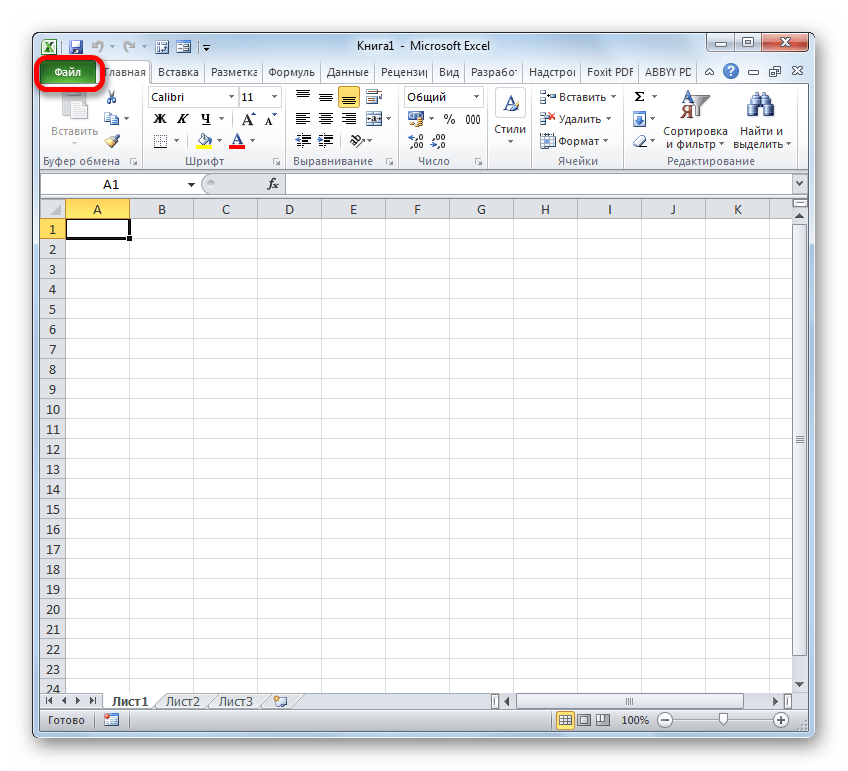Viewport: 848px width, 771px height.
Task: Open the Стили styles gallery
Action: pos(510,117)
